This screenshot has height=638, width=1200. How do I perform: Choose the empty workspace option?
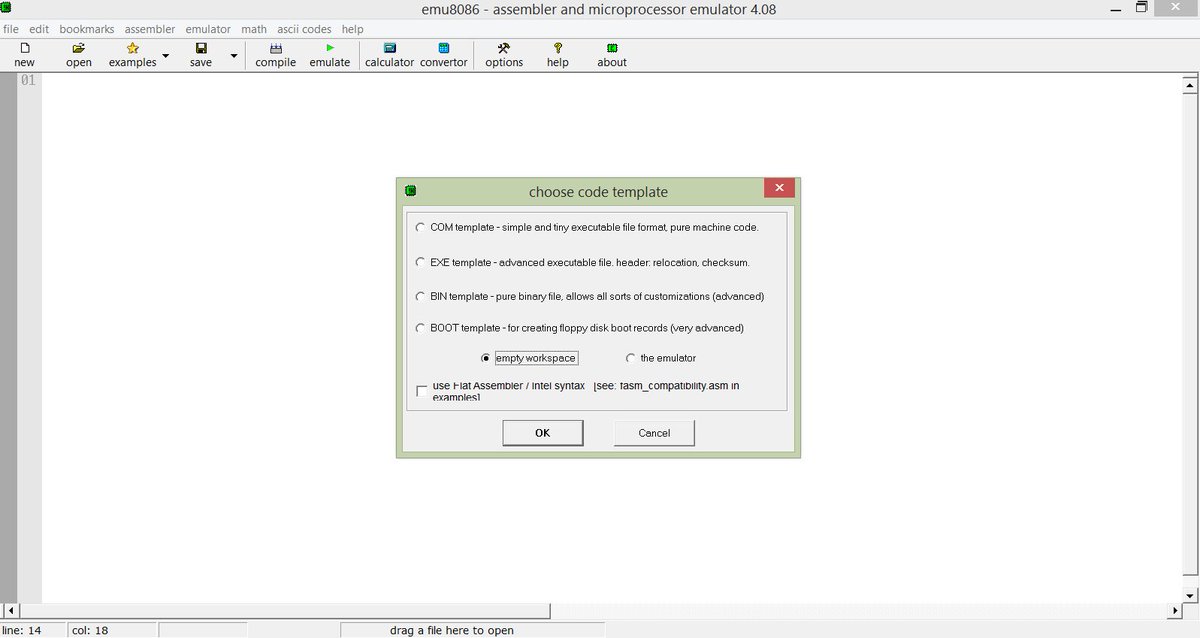click(486, 358)
